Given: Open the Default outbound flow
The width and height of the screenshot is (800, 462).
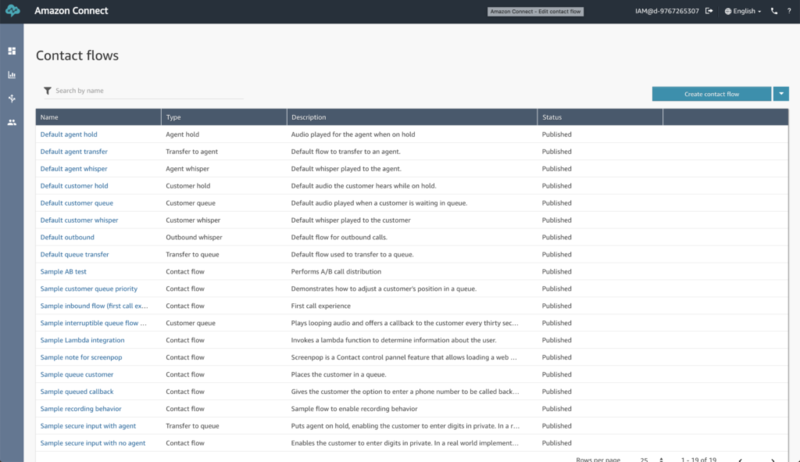Looking at the screenshot, I should coord(67,237).
